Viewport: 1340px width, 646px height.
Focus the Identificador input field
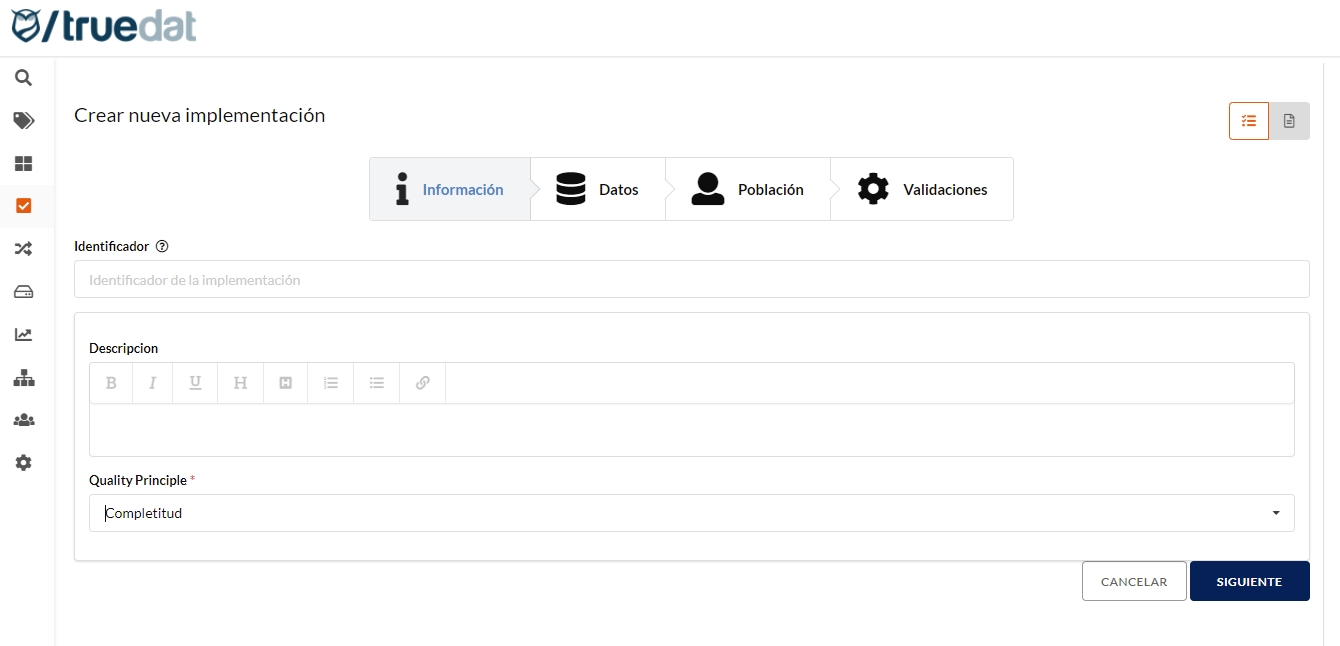[691, 280]
